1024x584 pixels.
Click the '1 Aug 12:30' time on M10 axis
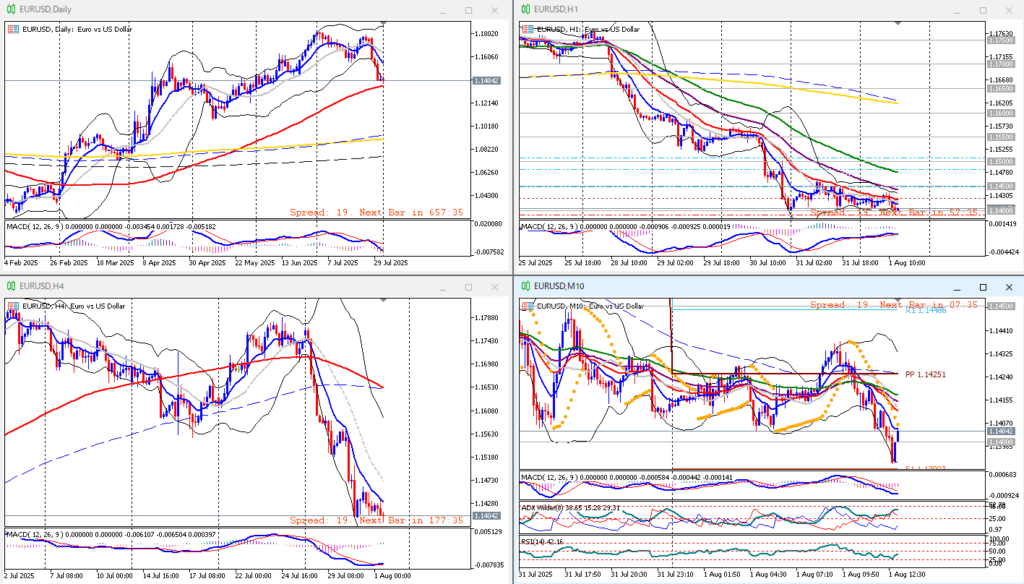click(x=907, y=575)
